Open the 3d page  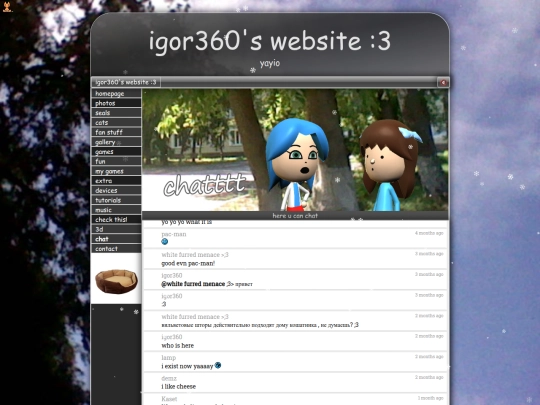116,229
